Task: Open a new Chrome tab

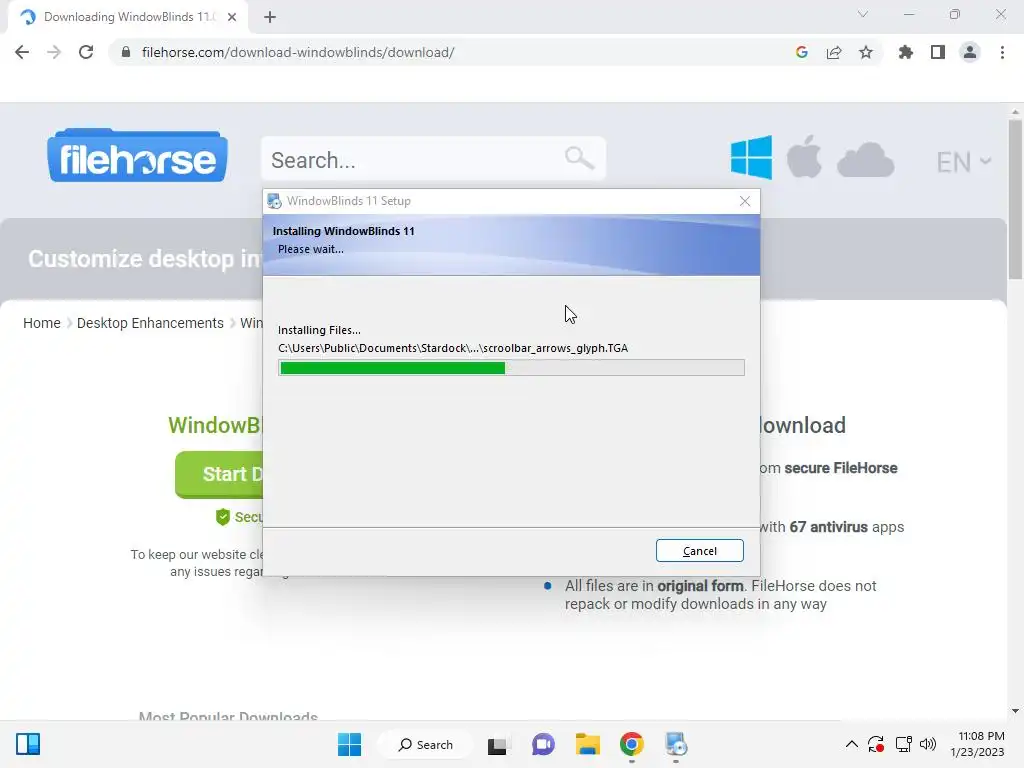Action: pyautogui.click(x=270, y=17)
